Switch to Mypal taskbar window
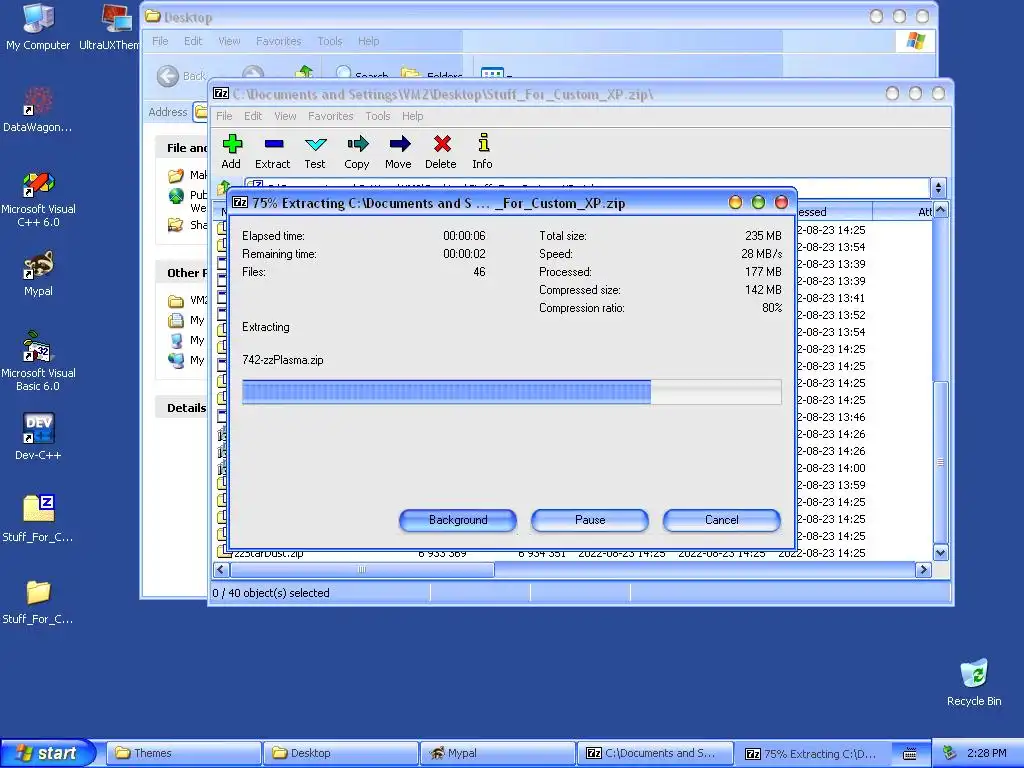 [497, 754]
